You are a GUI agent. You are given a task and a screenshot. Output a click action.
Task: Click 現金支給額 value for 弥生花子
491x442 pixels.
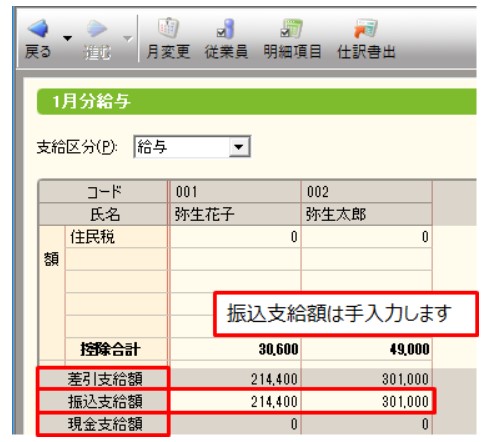235,424
